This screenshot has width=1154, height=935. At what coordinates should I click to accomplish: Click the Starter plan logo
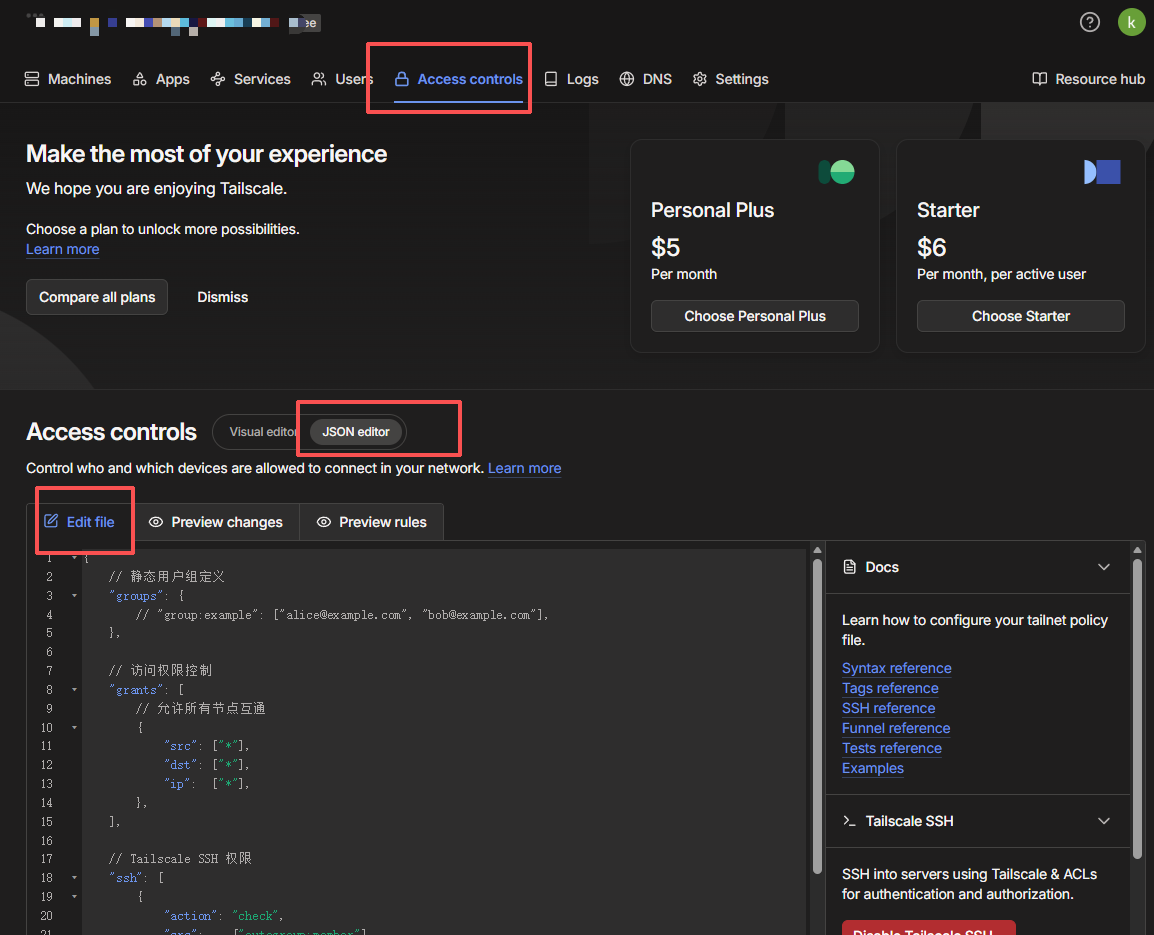tap(1102, 172)
